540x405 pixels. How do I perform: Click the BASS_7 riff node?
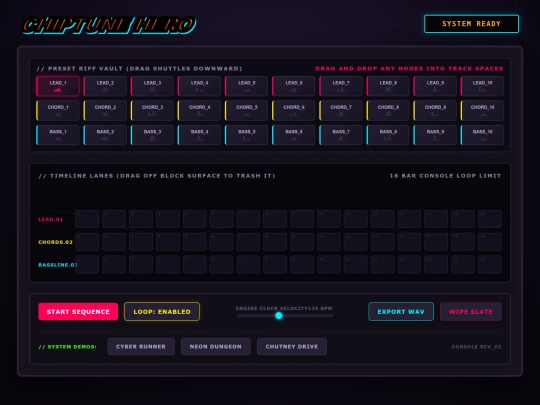tap(341, 135)
